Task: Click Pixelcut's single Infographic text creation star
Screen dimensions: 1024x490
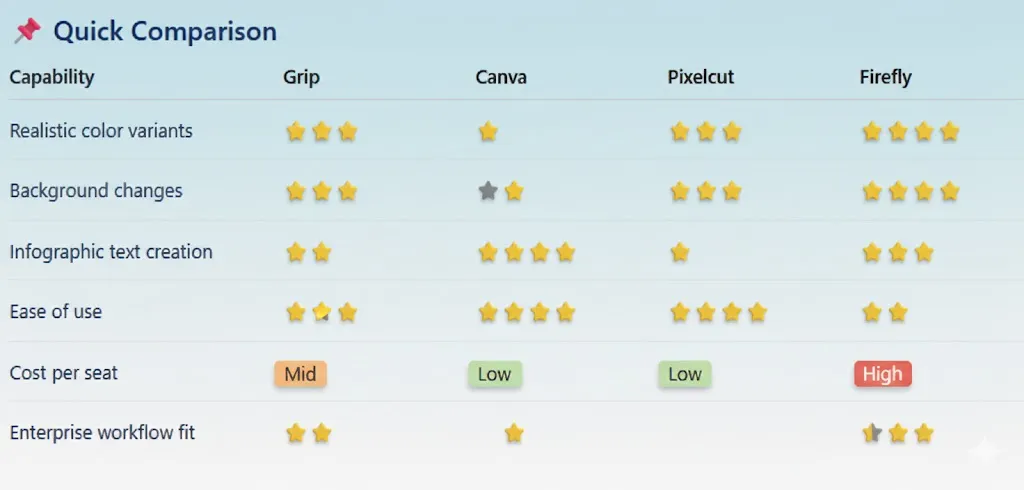Action: [680, 252]
